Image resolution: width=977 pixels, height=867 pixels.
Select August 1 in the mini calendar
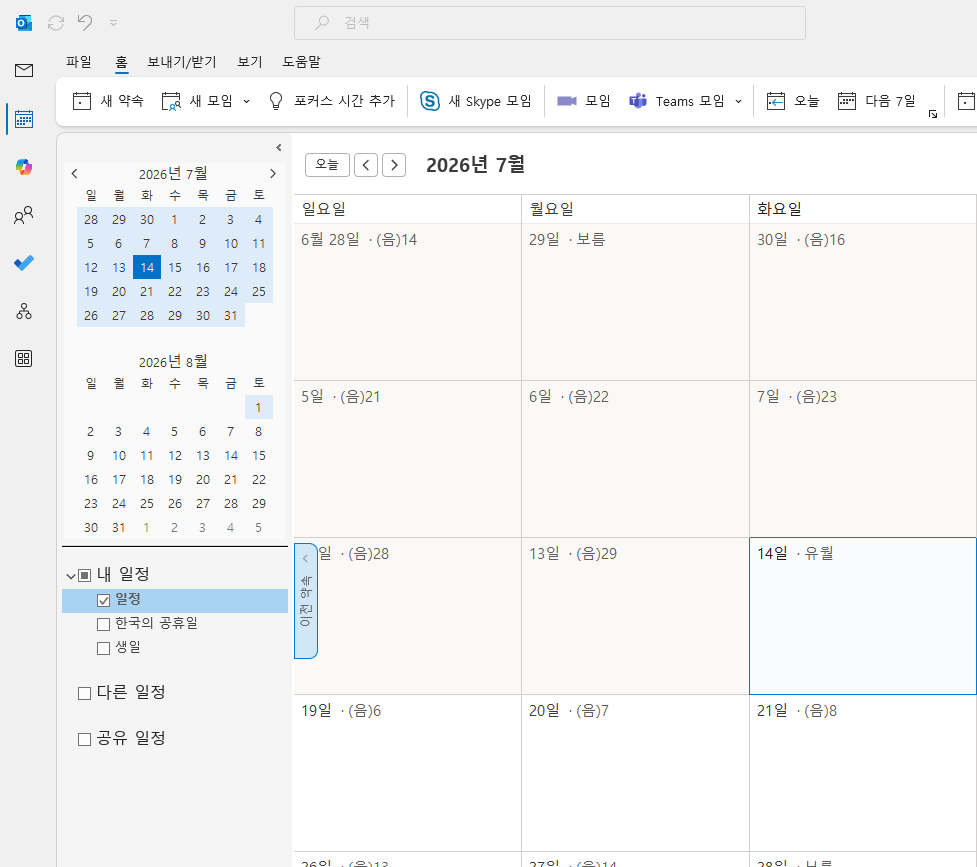pos(259,408)
